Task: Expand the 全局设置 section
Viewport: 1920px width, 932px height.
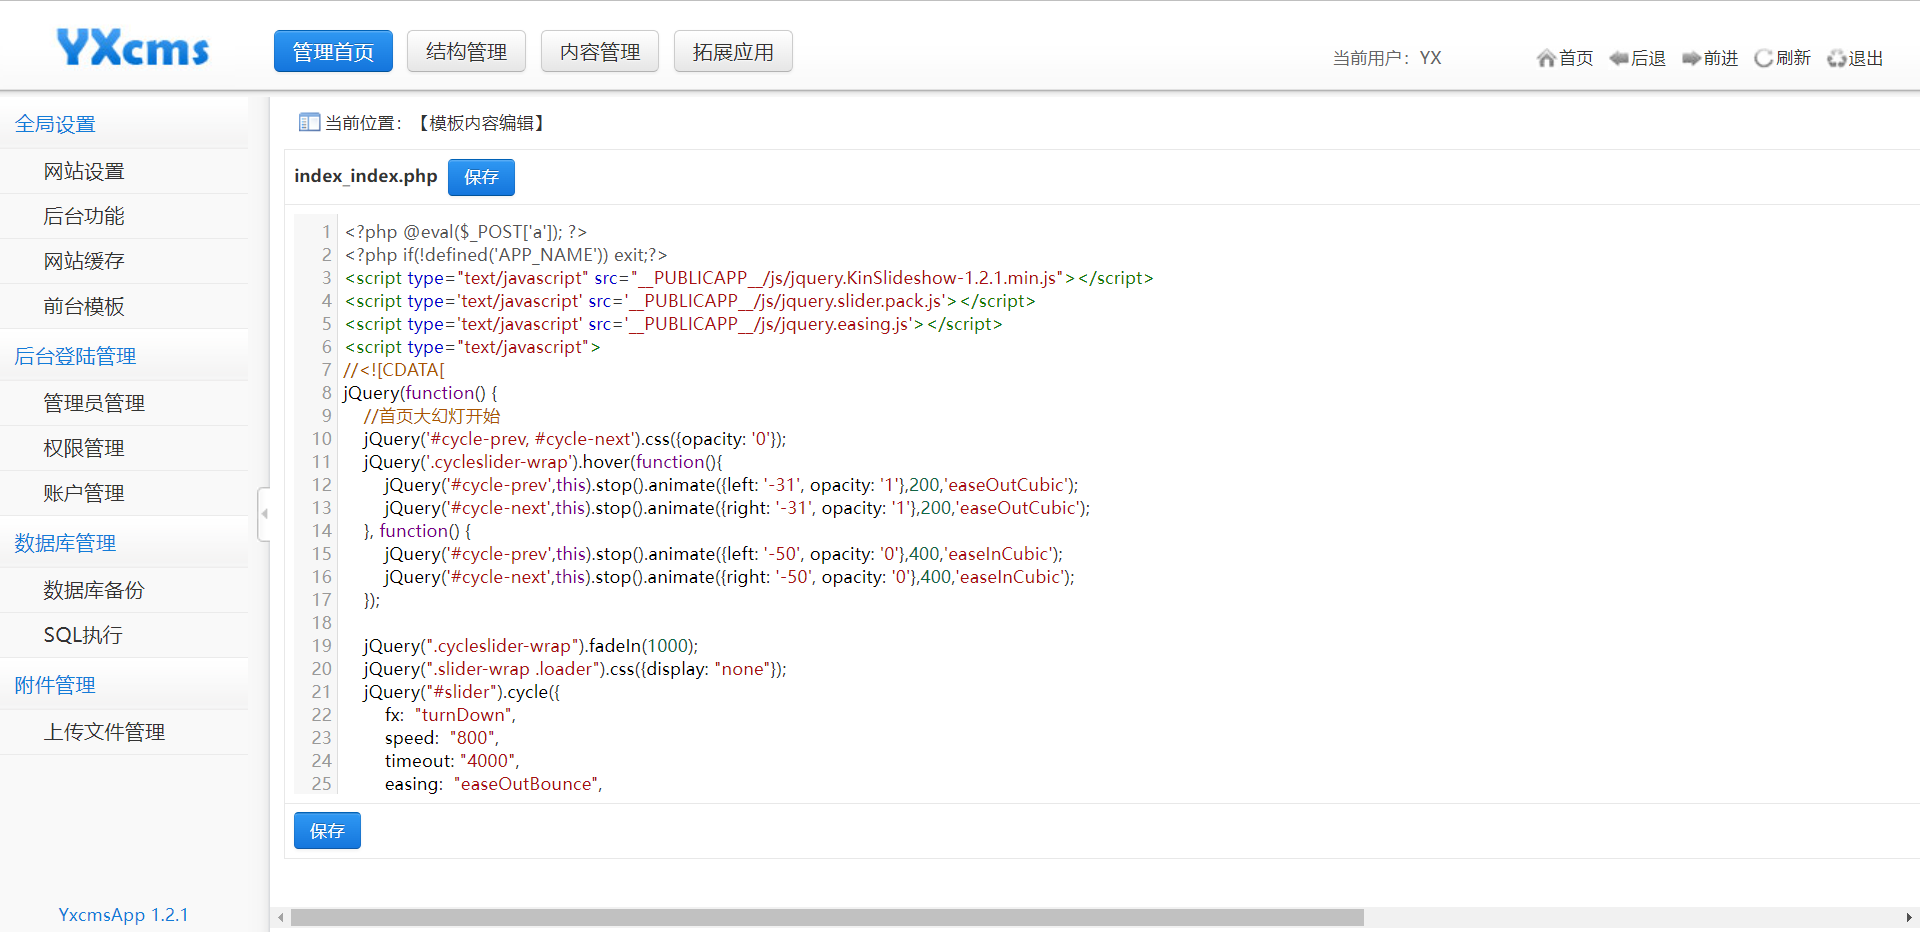Action: 124,124
